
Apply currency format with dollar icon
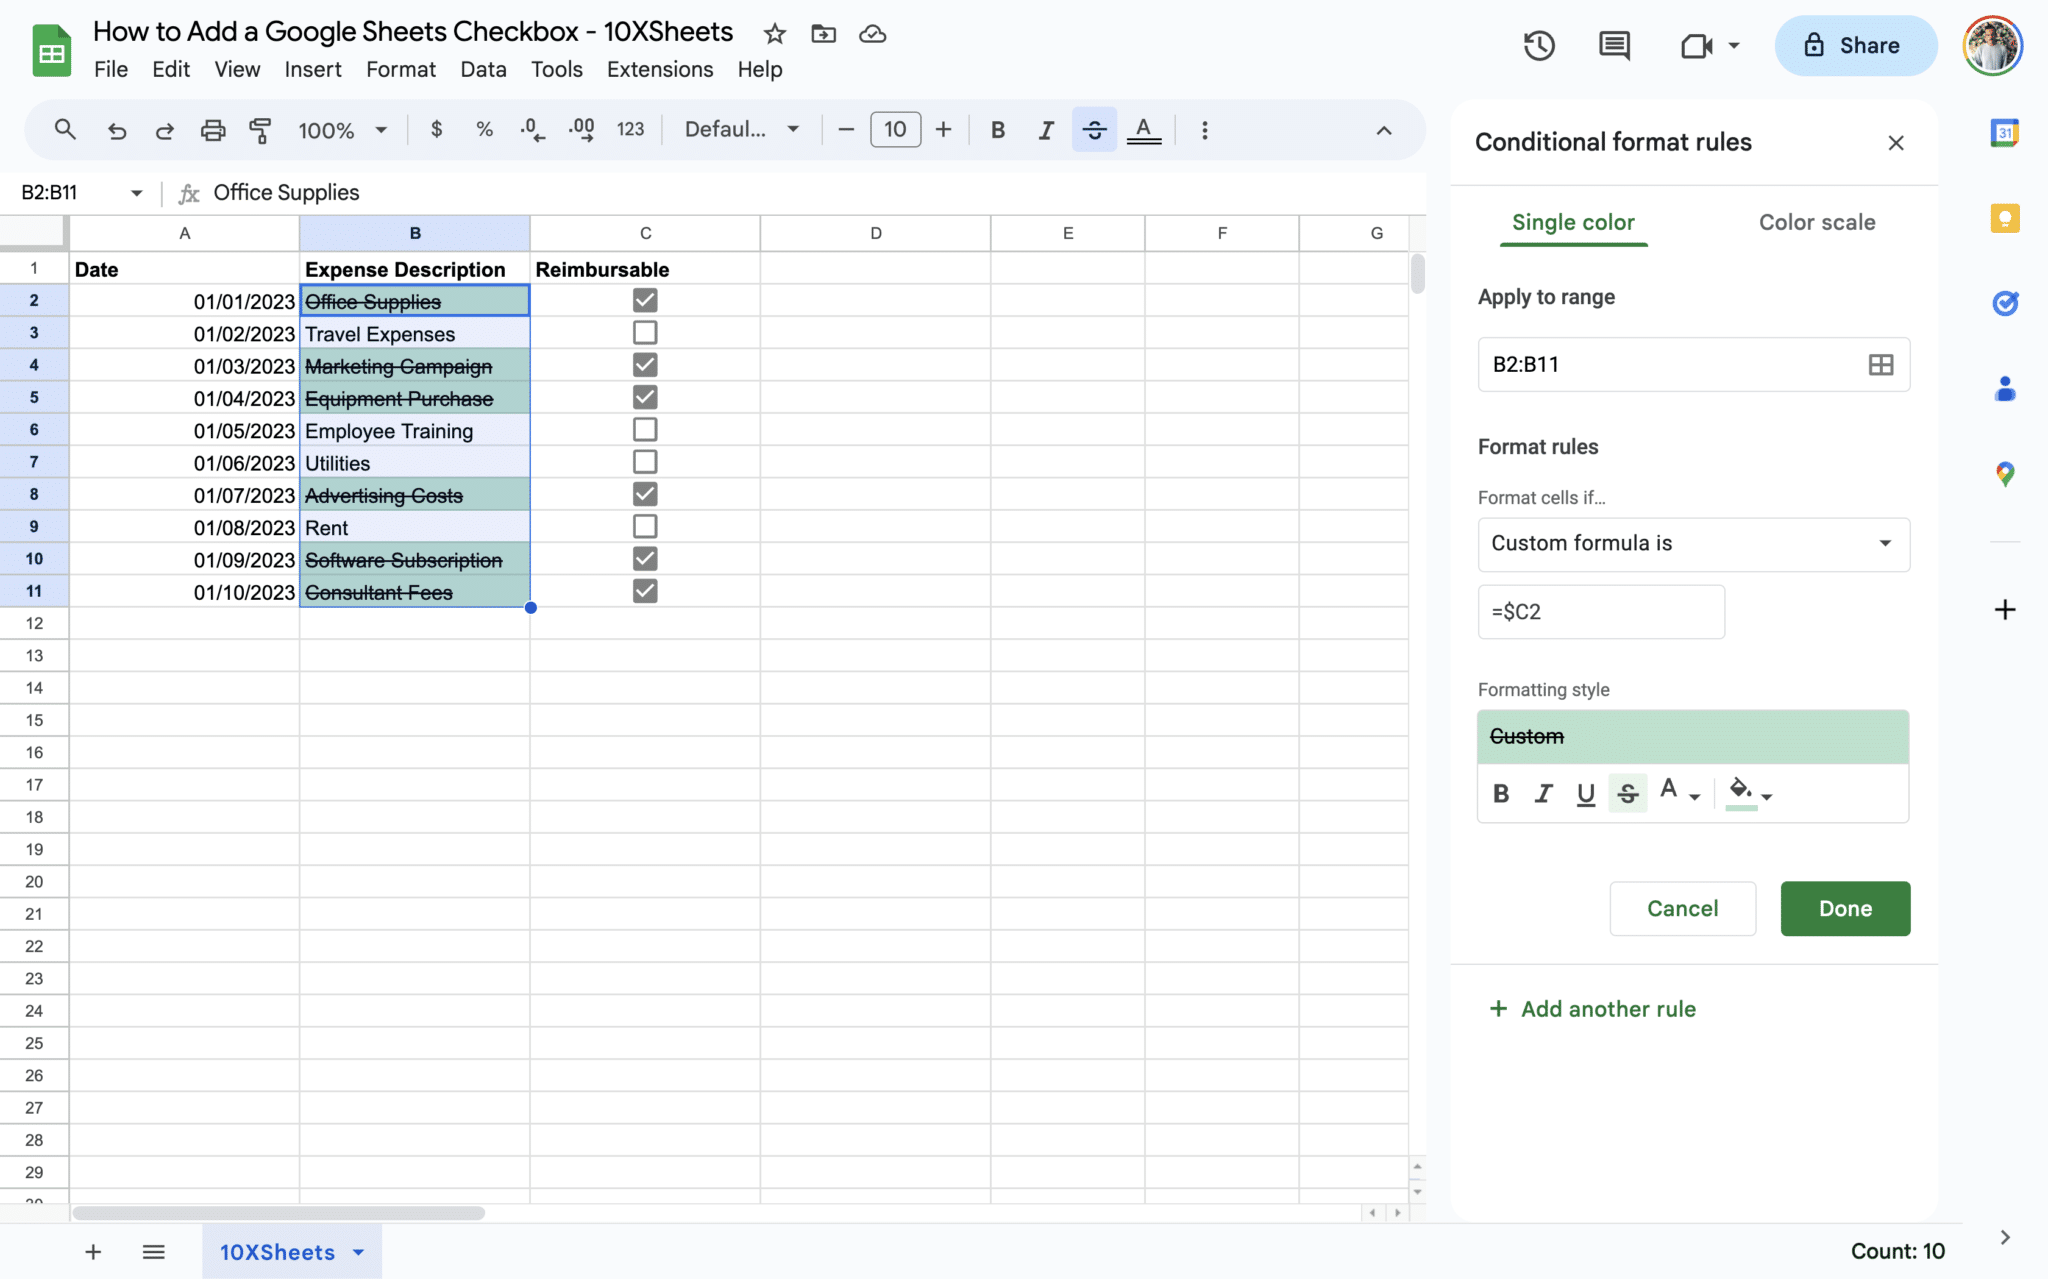coord(436,129)
